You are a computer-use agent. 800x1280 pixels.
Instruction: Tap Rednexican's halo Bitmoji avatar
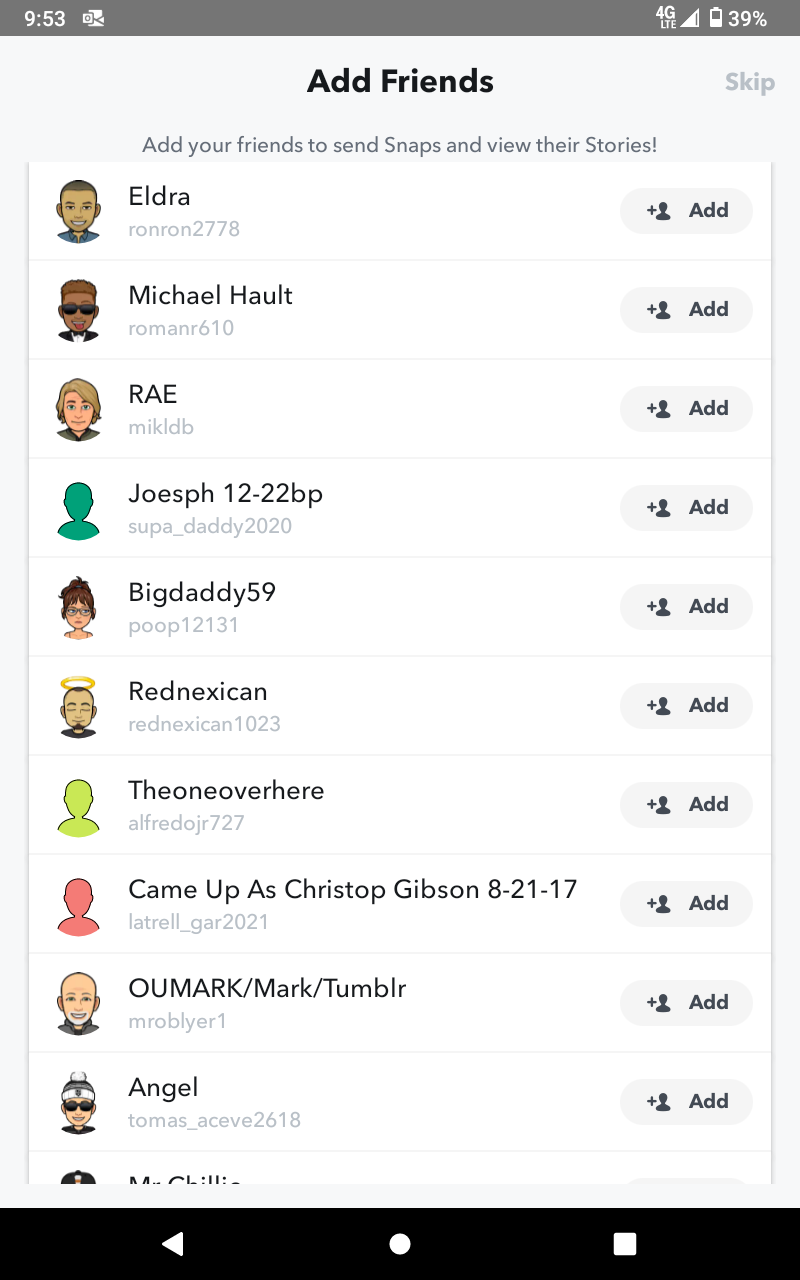click(x=78, y=706)
